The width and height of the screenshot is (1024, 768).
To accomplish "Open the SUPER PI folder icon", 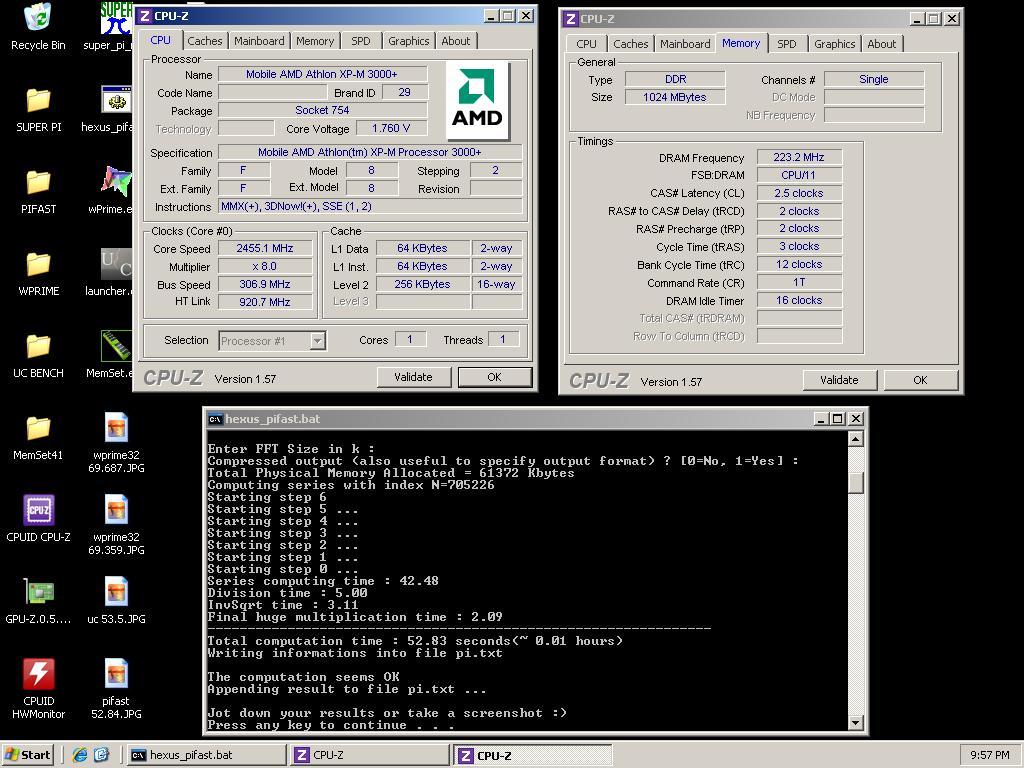I will point(38,109).
